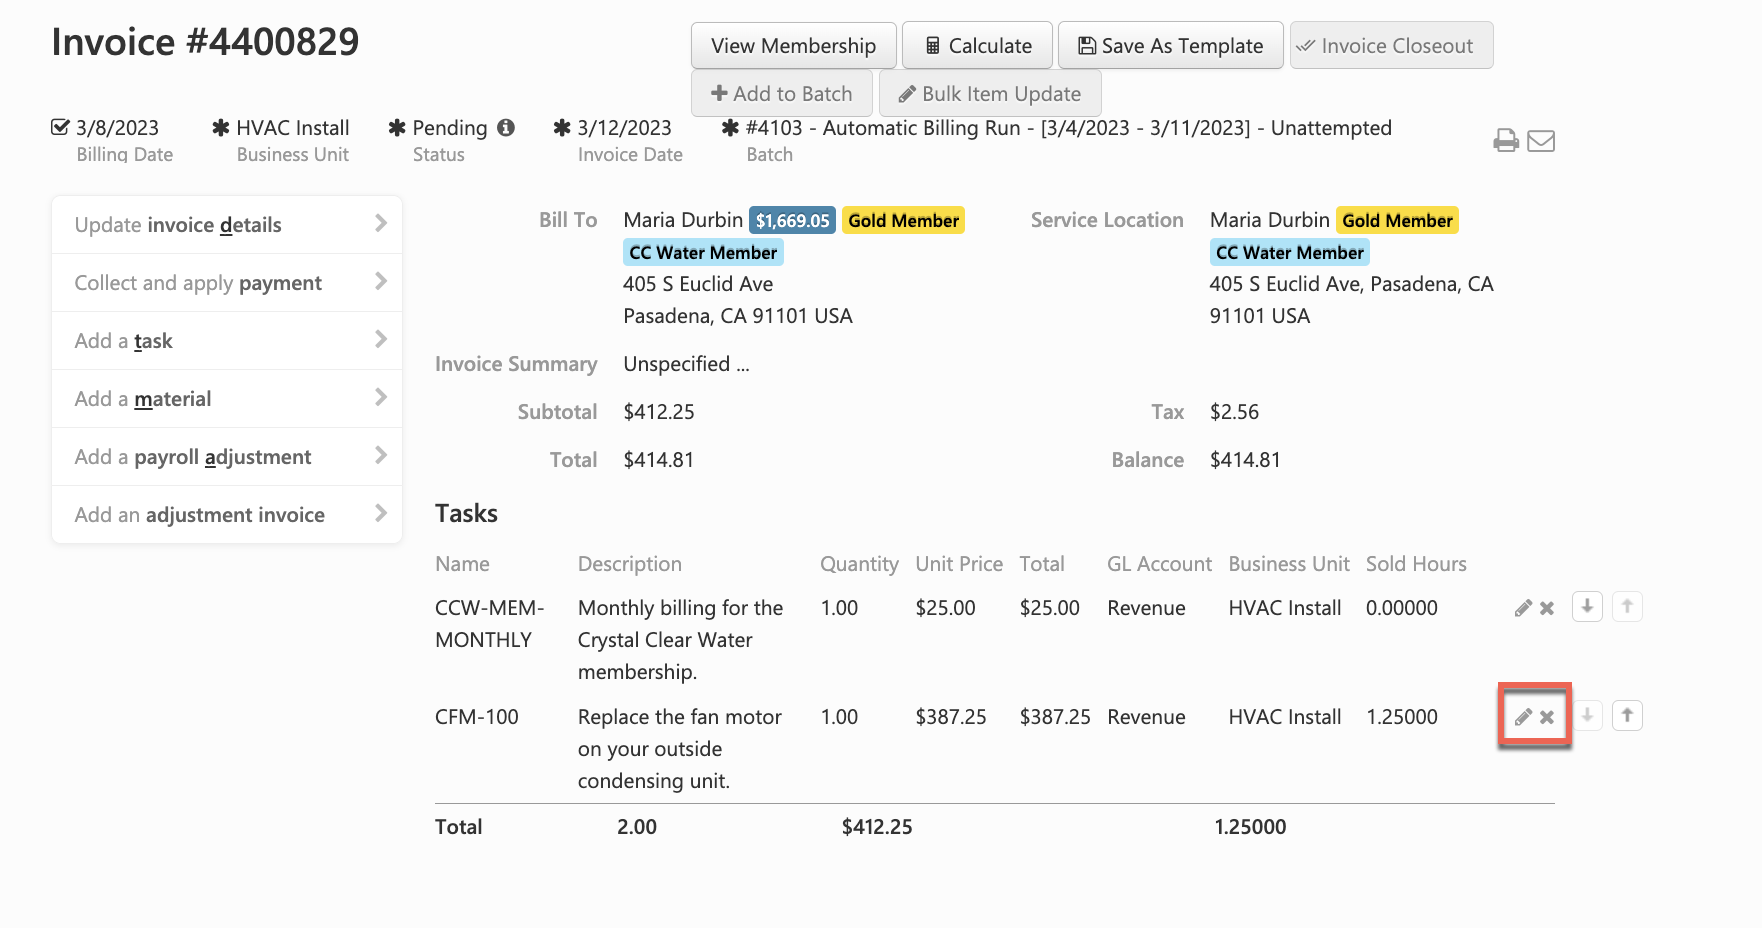Expand Add a payroll adjustment chevron

381,456
